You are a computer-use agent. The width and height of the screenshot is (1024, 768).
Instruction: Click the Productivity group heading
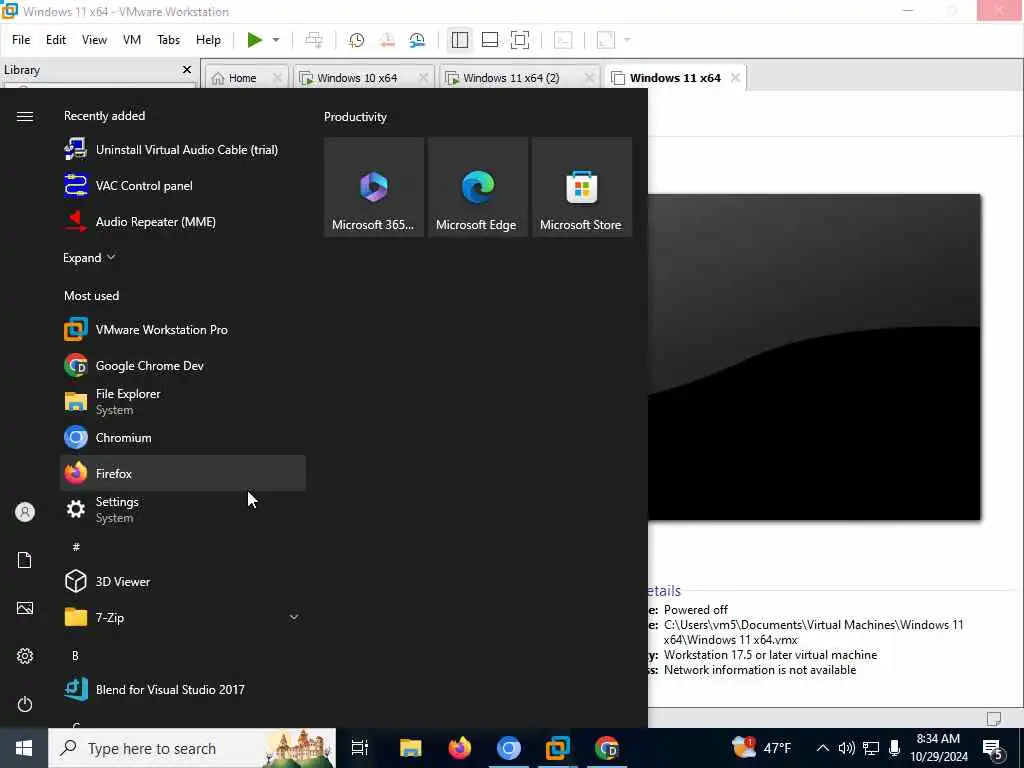355,117
